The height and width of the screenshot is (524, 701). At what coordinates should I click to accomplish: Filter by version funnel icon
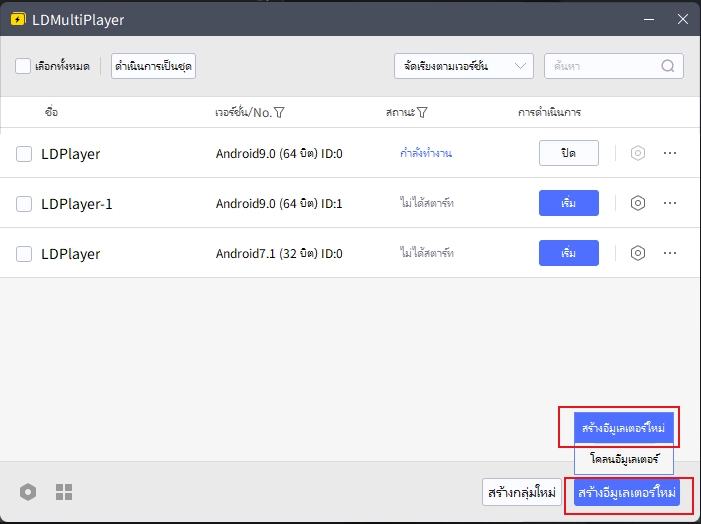pos(279,112)
